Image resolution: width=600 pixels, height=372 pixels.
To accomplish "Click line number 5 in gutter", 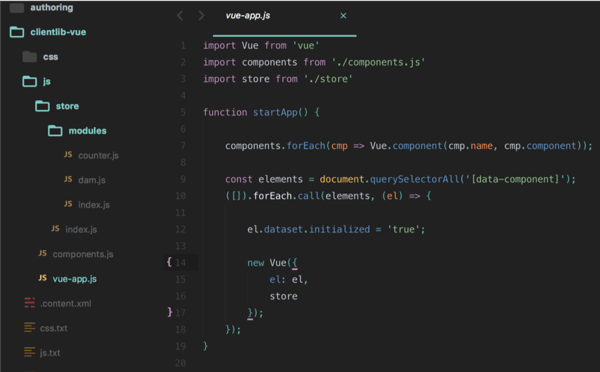I will (183, 113).
